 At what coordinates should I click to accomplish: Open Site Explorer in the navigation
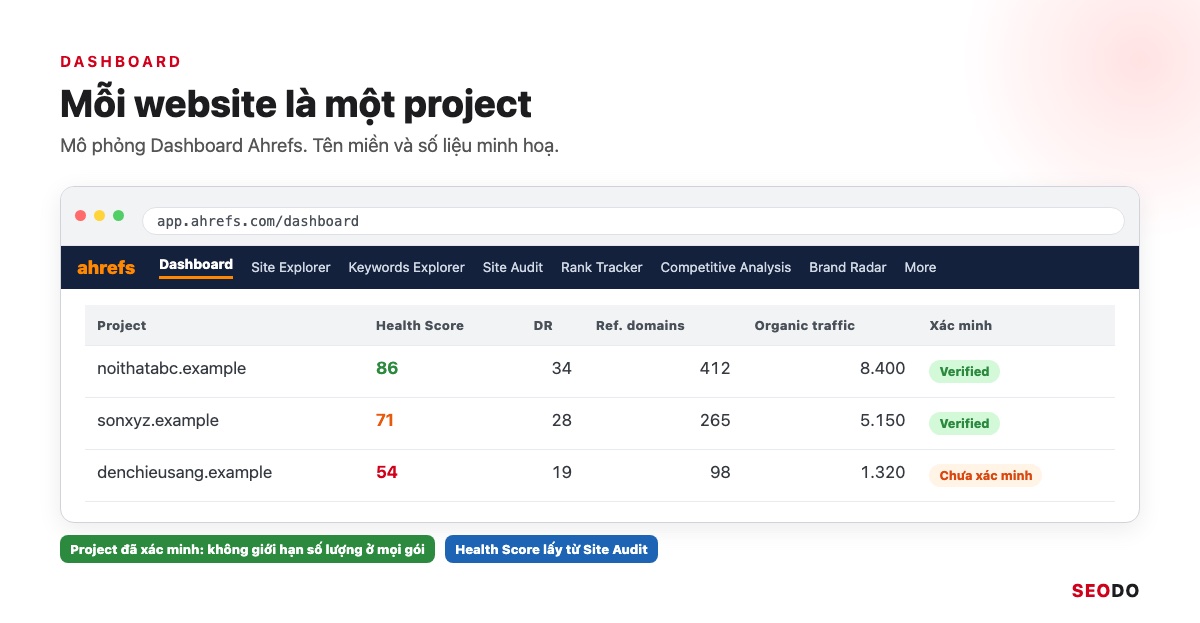pyautogui.click(x=291, y=267)
